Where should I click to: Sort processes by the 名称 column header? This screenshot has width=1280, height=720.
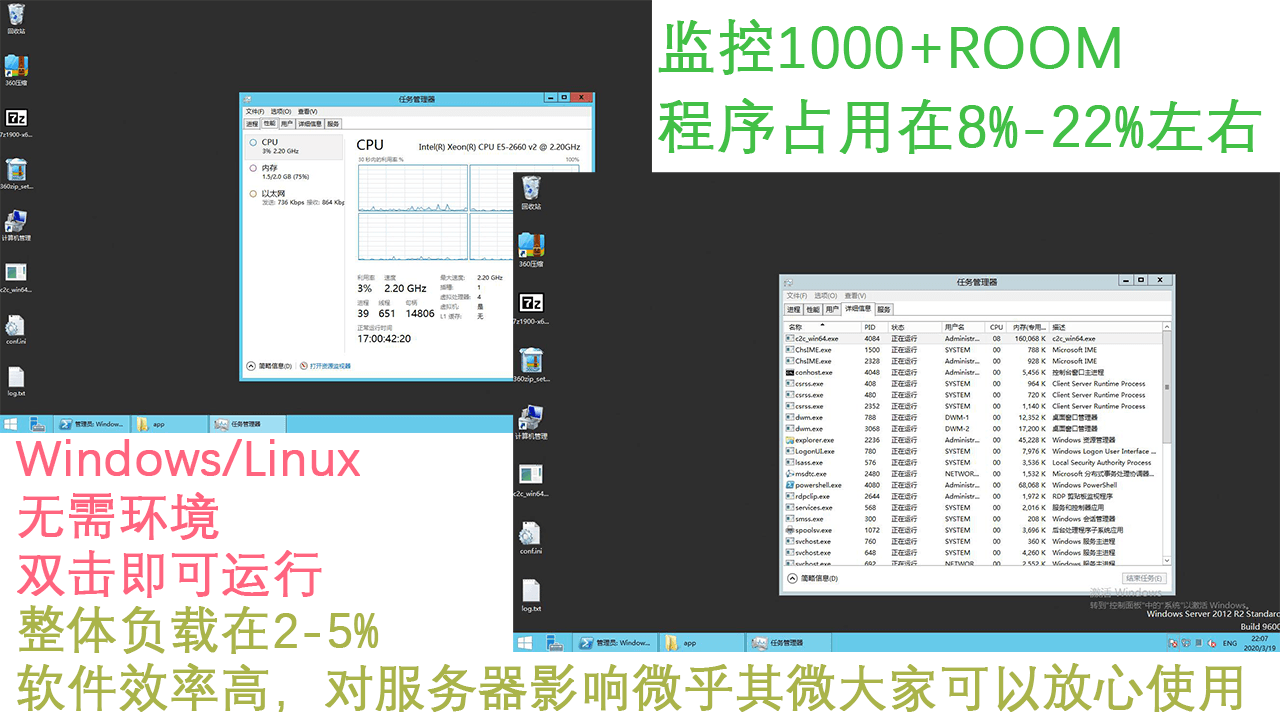click(822, 327)
